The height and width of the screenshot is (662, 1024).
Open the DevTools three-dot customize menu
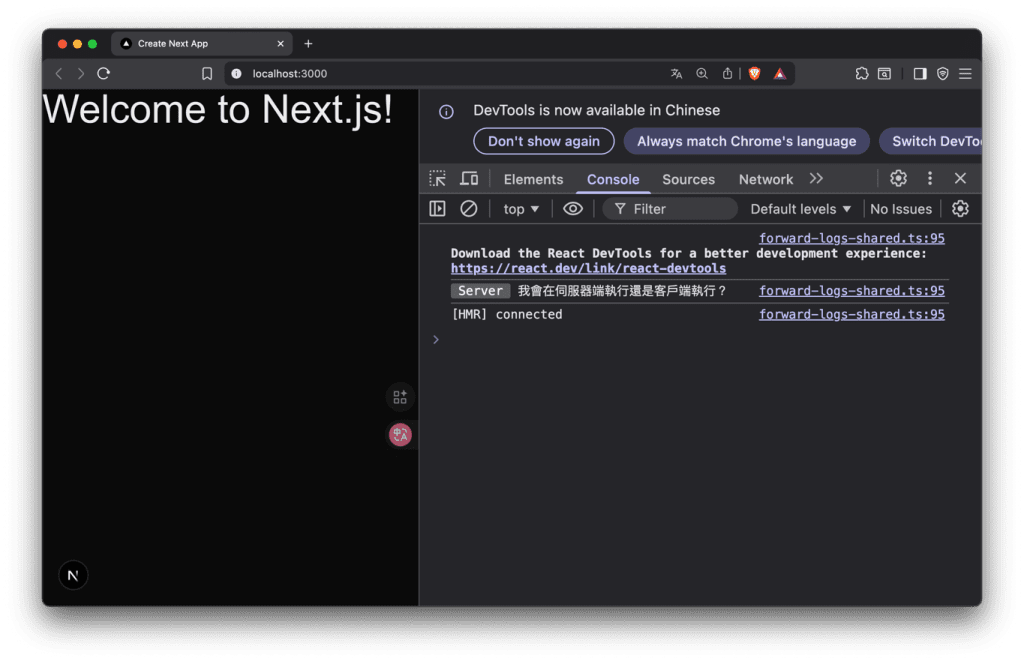click(930, 178)
